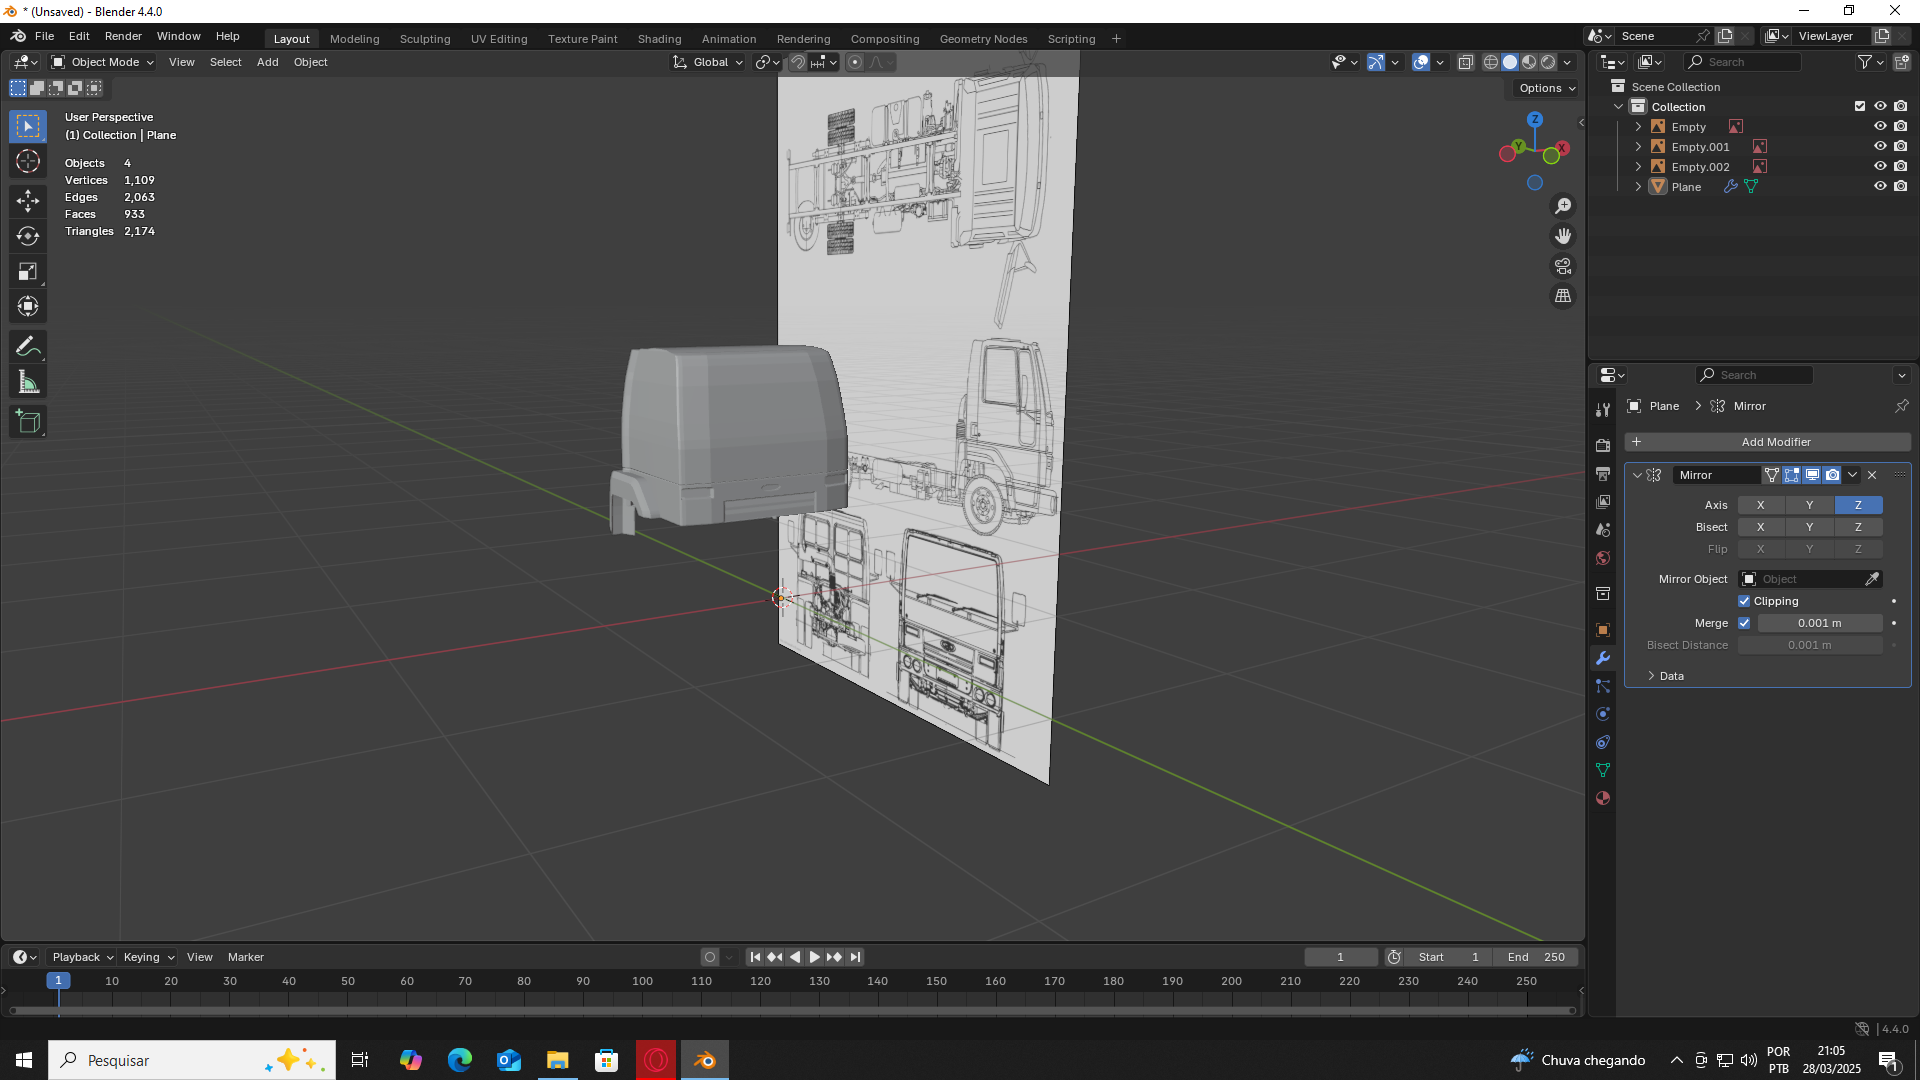Enable X axis on Mirror modifier

point(1760,505)
